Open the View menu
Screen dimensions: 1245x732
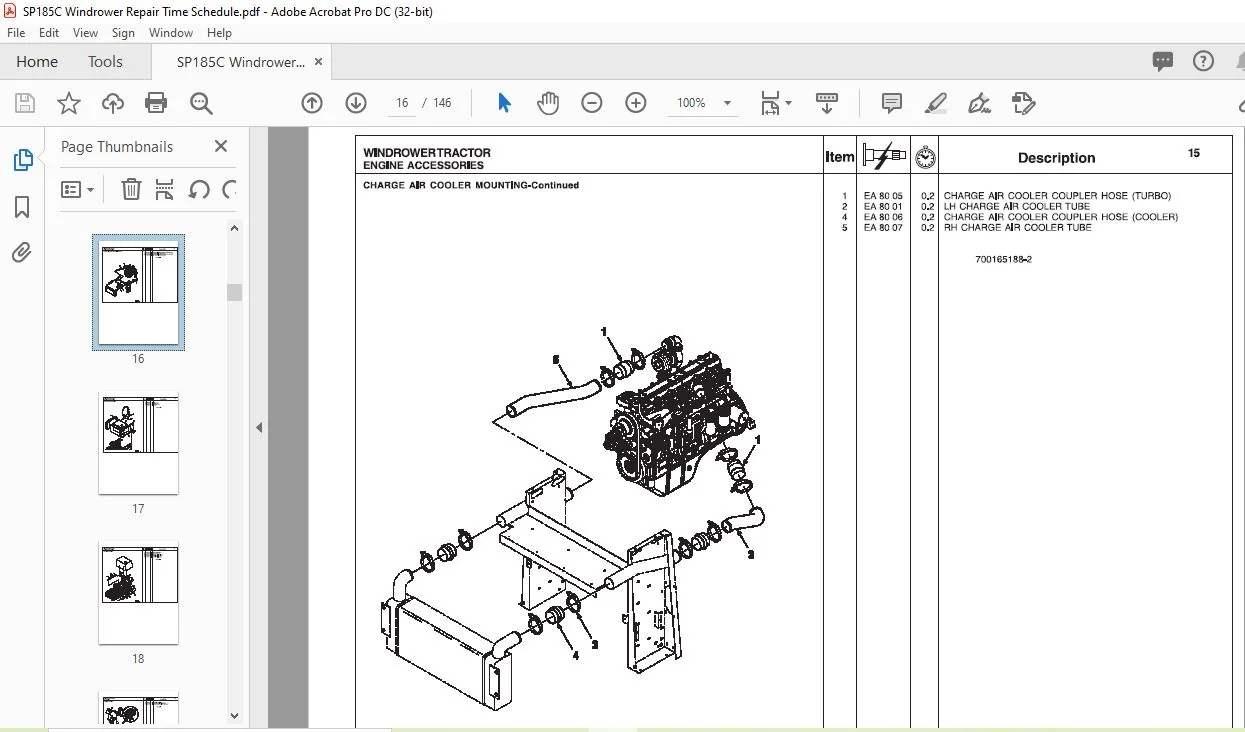coord(86,33)
